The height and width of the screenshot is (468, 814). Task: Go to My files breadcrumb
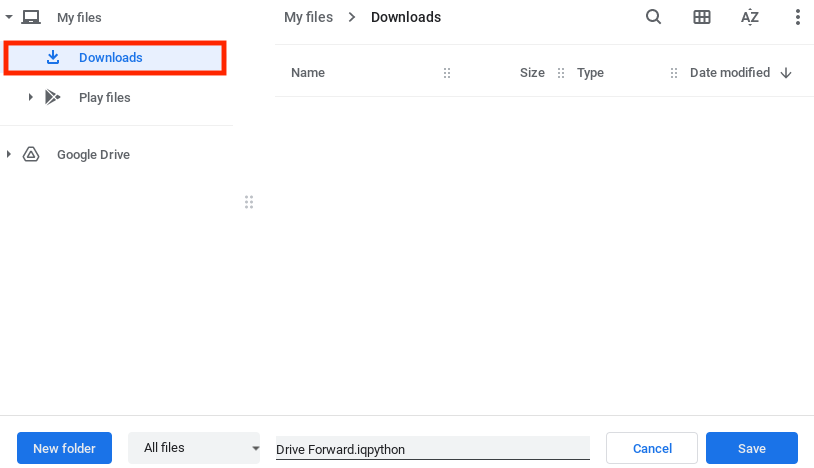308,17
